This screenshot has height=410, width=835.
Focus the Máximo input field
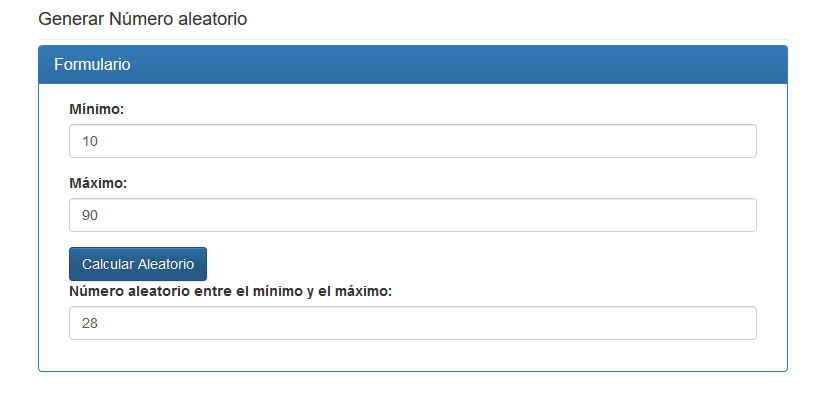pos(413,215)
